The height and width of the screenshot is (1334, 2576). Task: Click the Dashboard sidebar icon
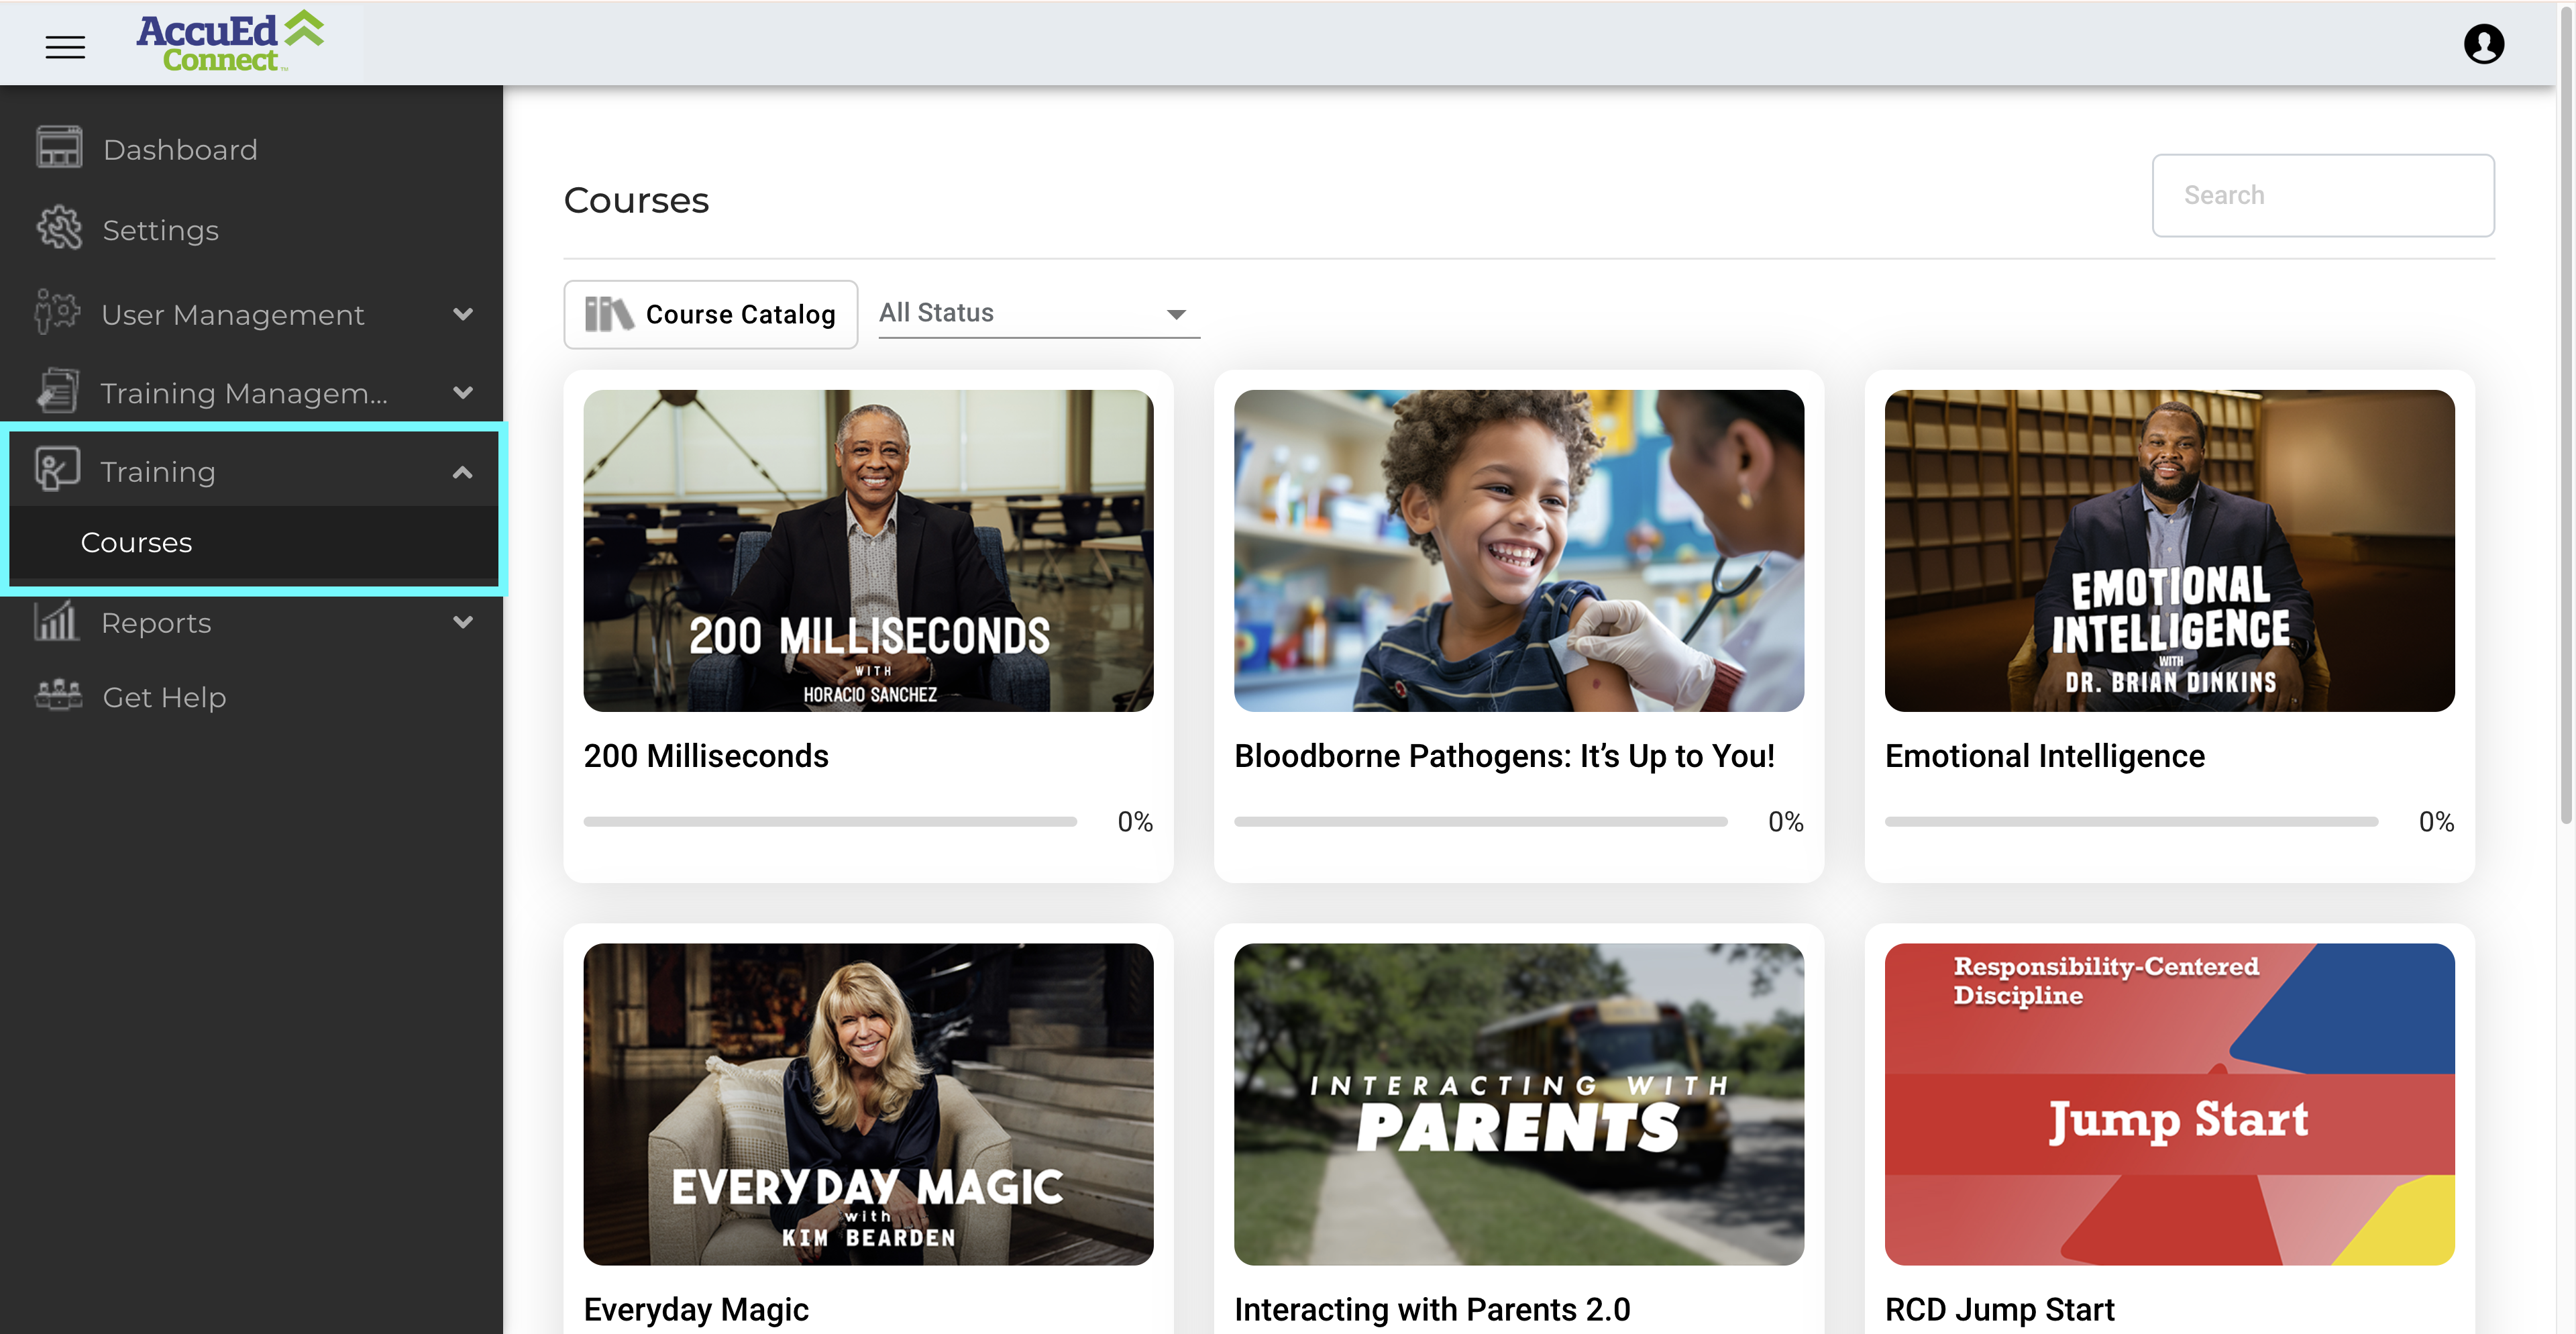[59, 148]
